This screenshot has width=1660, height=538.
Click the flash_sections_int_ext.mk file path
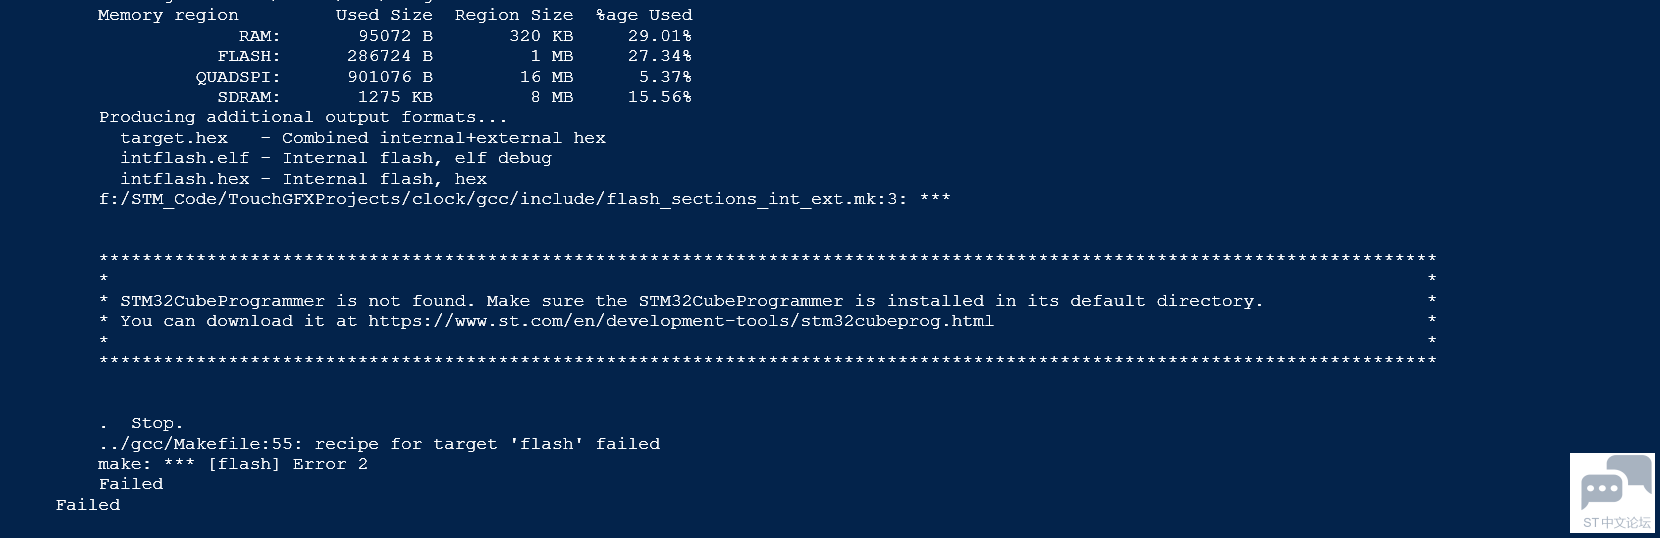(502, 199)
